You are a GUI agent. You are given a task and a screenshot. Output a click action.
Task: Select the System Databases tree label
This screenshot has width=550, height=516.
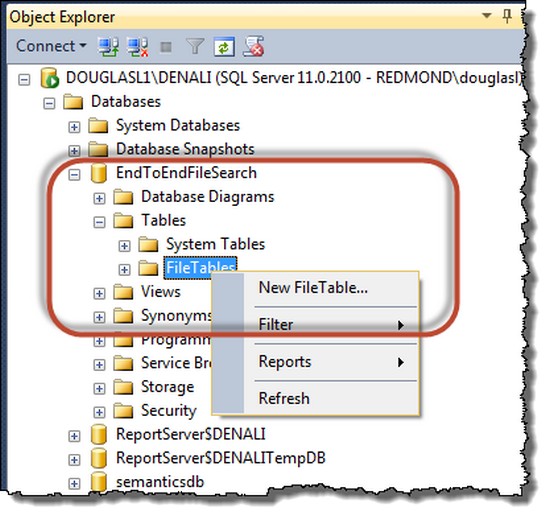pyautogui.click(x=178, y=126)
